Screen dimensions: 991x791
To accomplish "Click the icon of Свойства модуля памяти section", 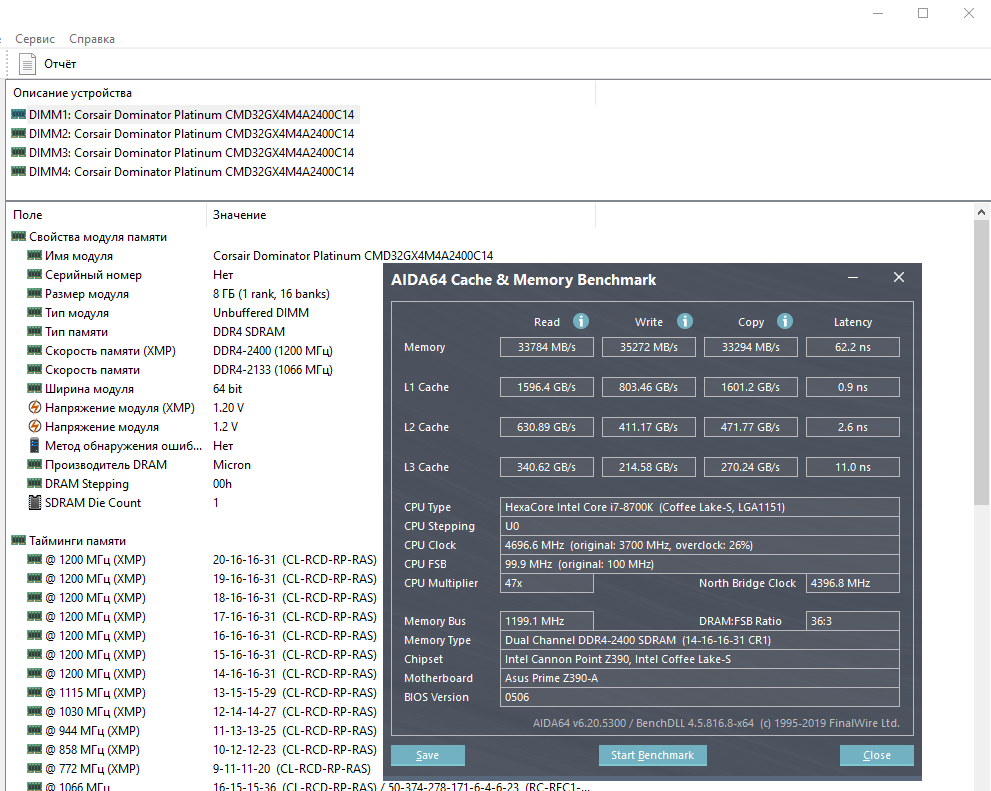I will click(x=18, y=236).
